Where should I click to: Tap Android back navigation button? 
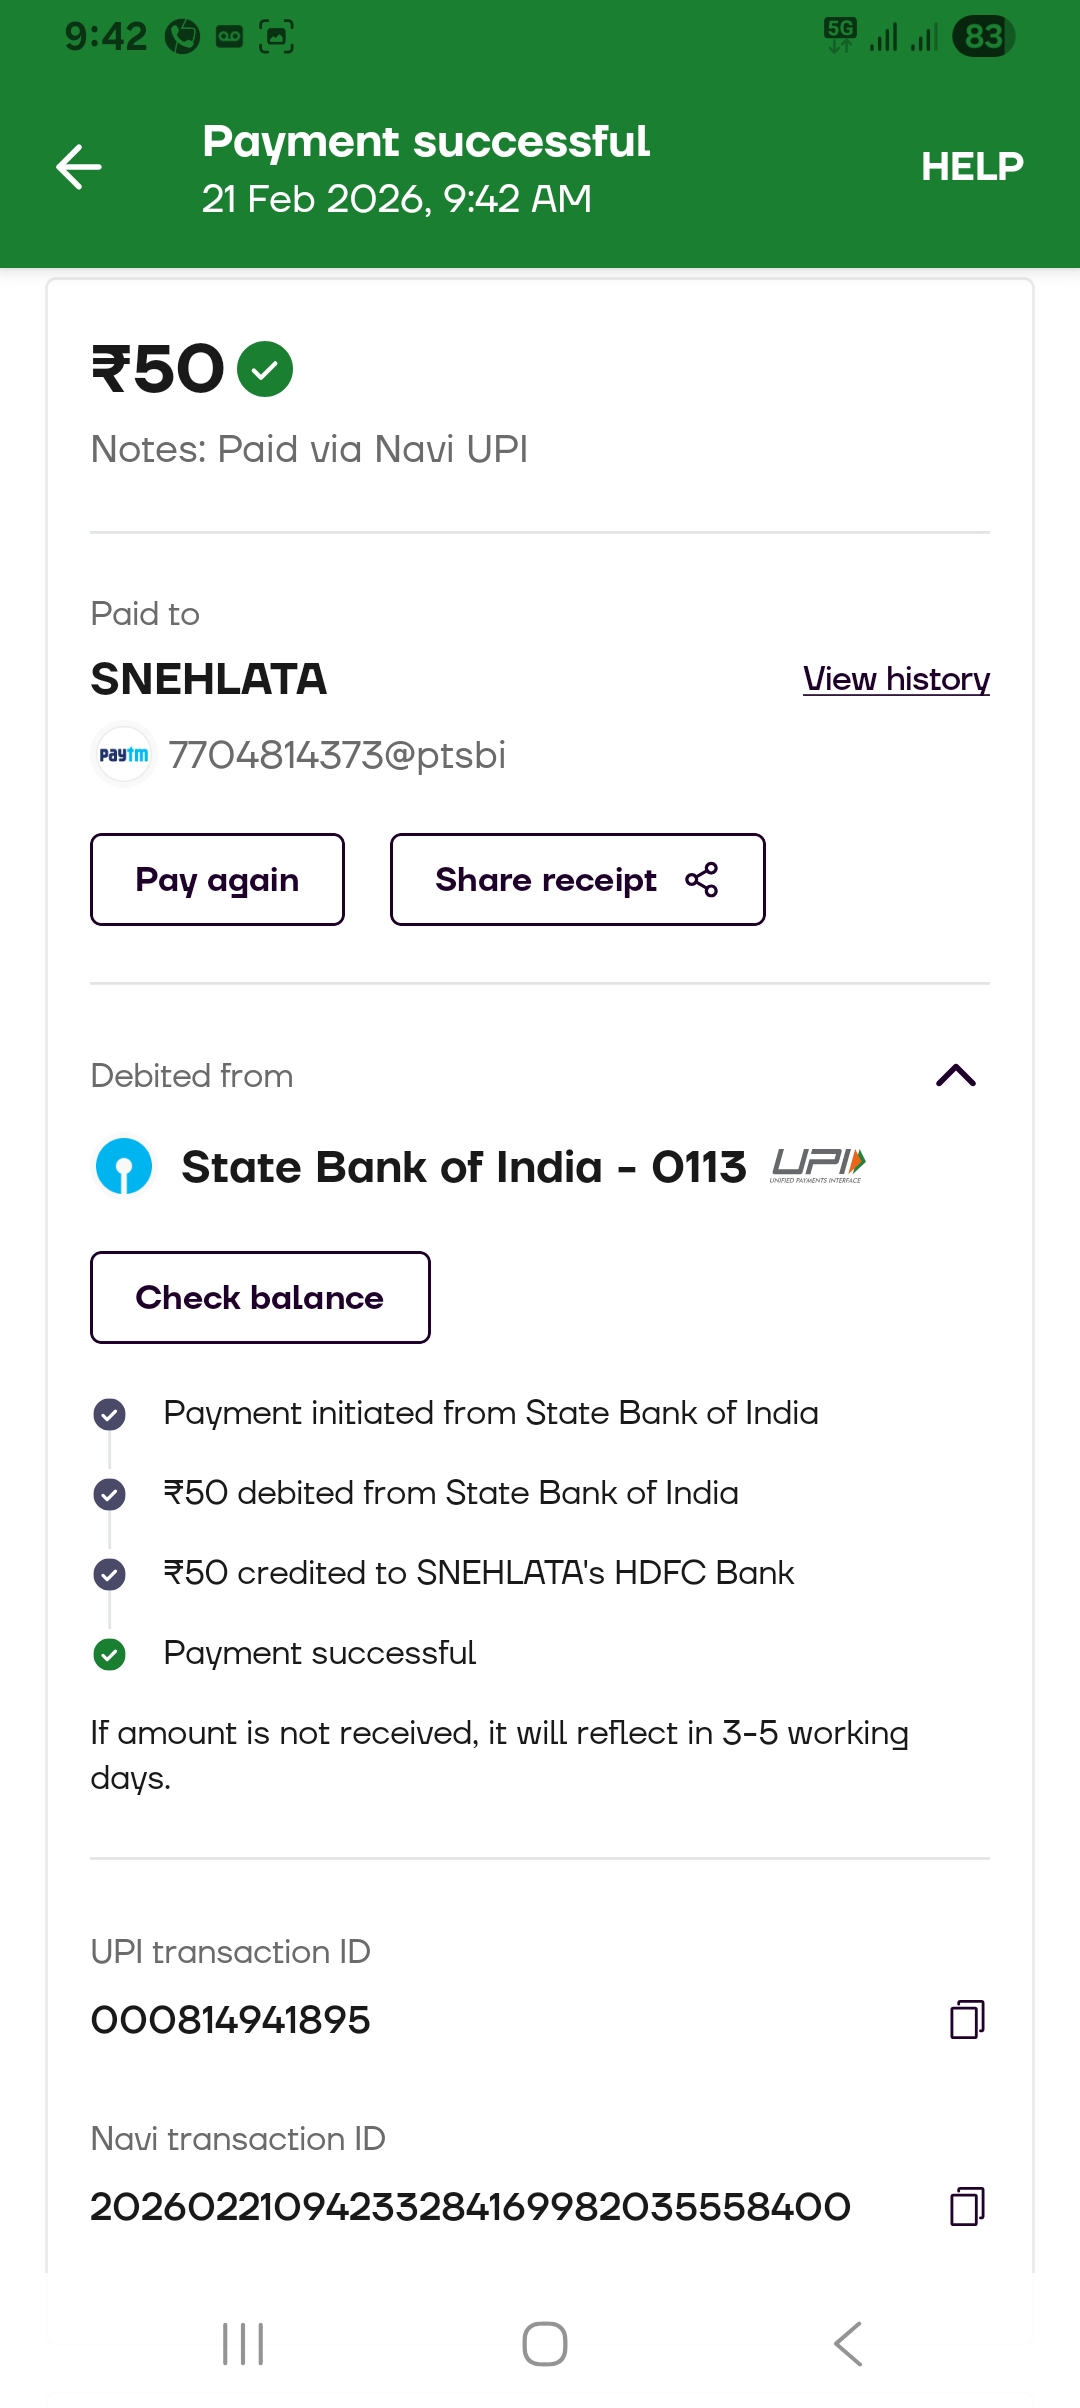(847, 2343)
